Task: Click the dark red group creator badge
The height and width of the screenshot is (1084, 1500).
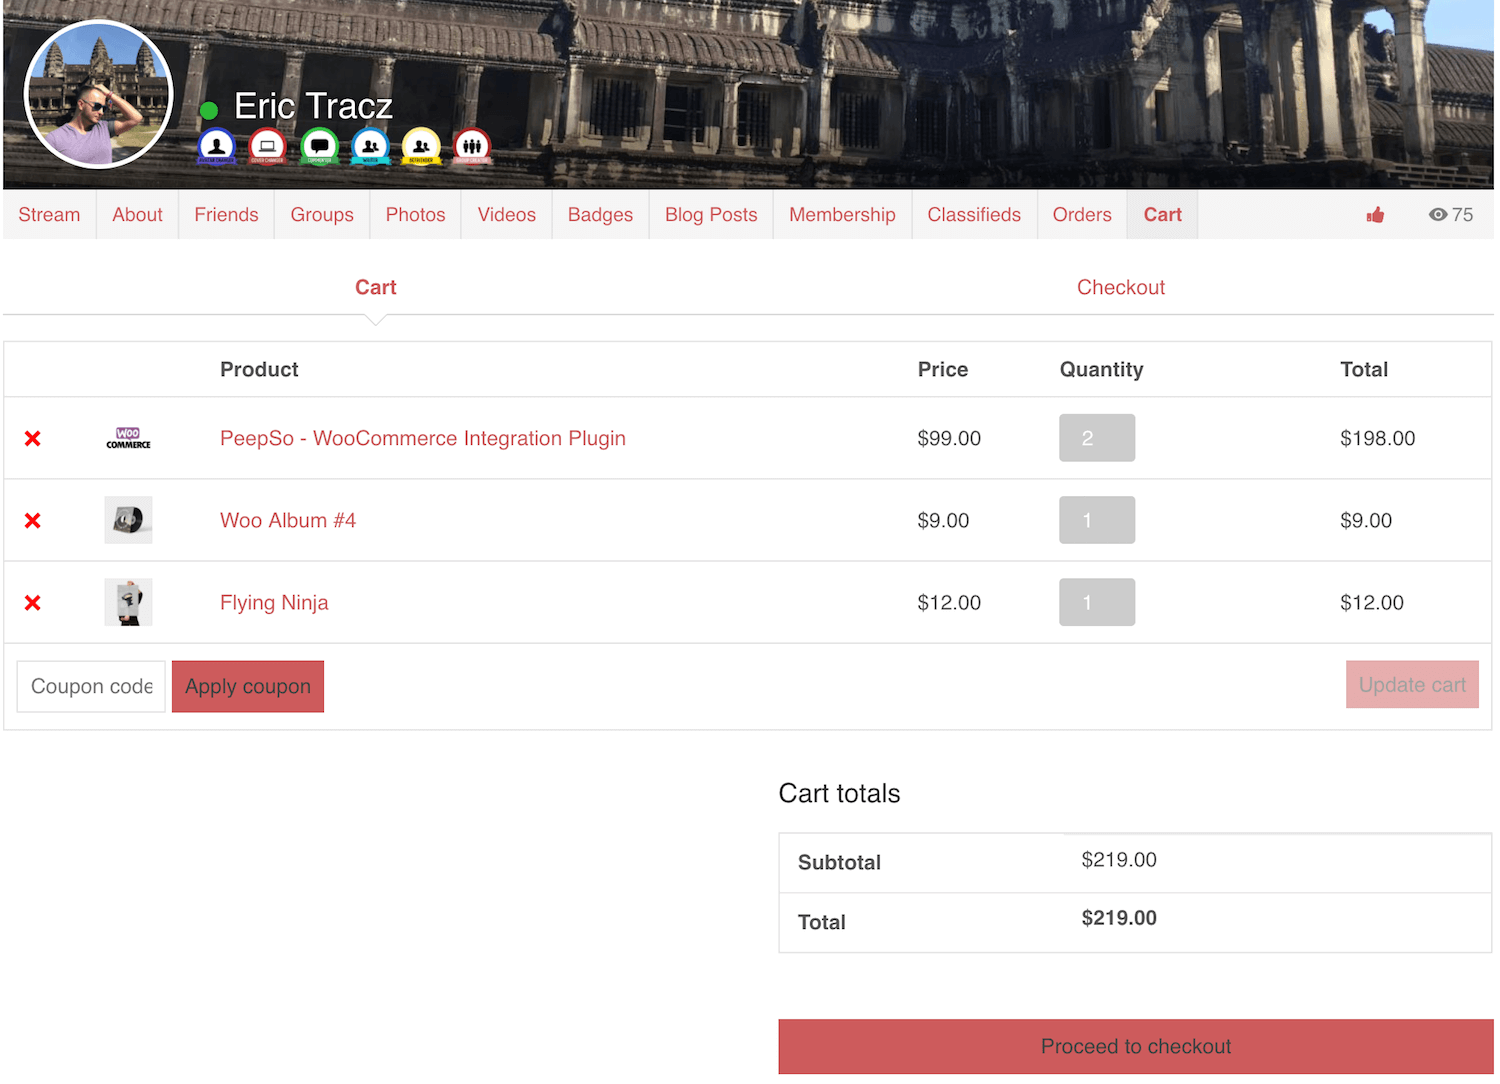Action: click(x=472, y=147)
